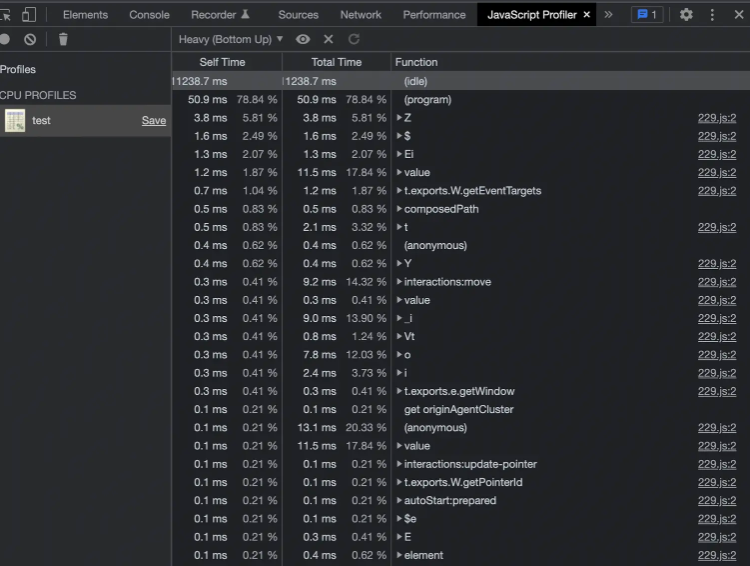The width and height of the screenshot is (750, 566).
Task: Show more tabs with double chevron
Action: coord(608,15)
